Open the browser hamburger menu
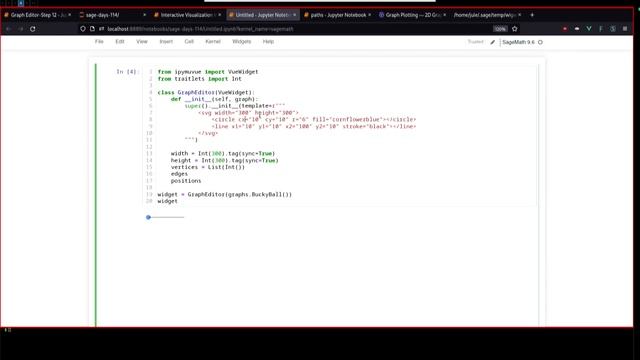The image size is (640, 360). coord(625,29)
